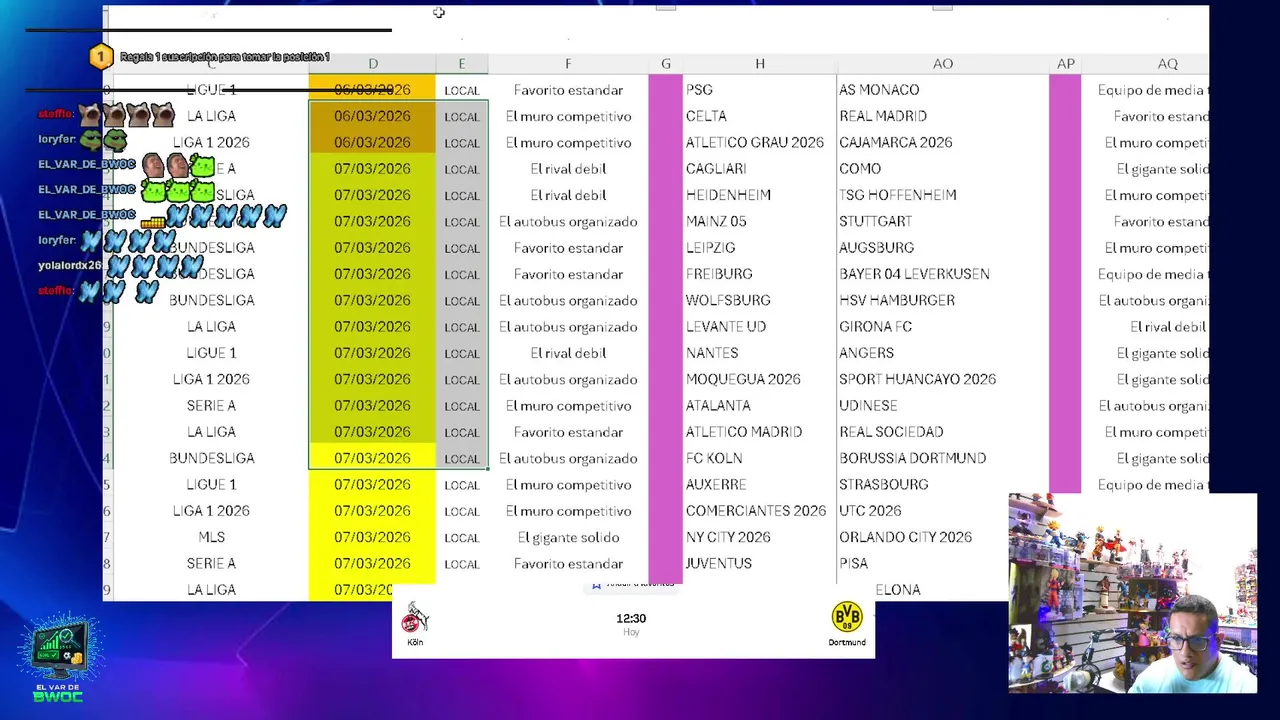This screenshot has width=1280, height=720.
Task: Click HSV HAMBURGER cell
Action: click(943, 300)
